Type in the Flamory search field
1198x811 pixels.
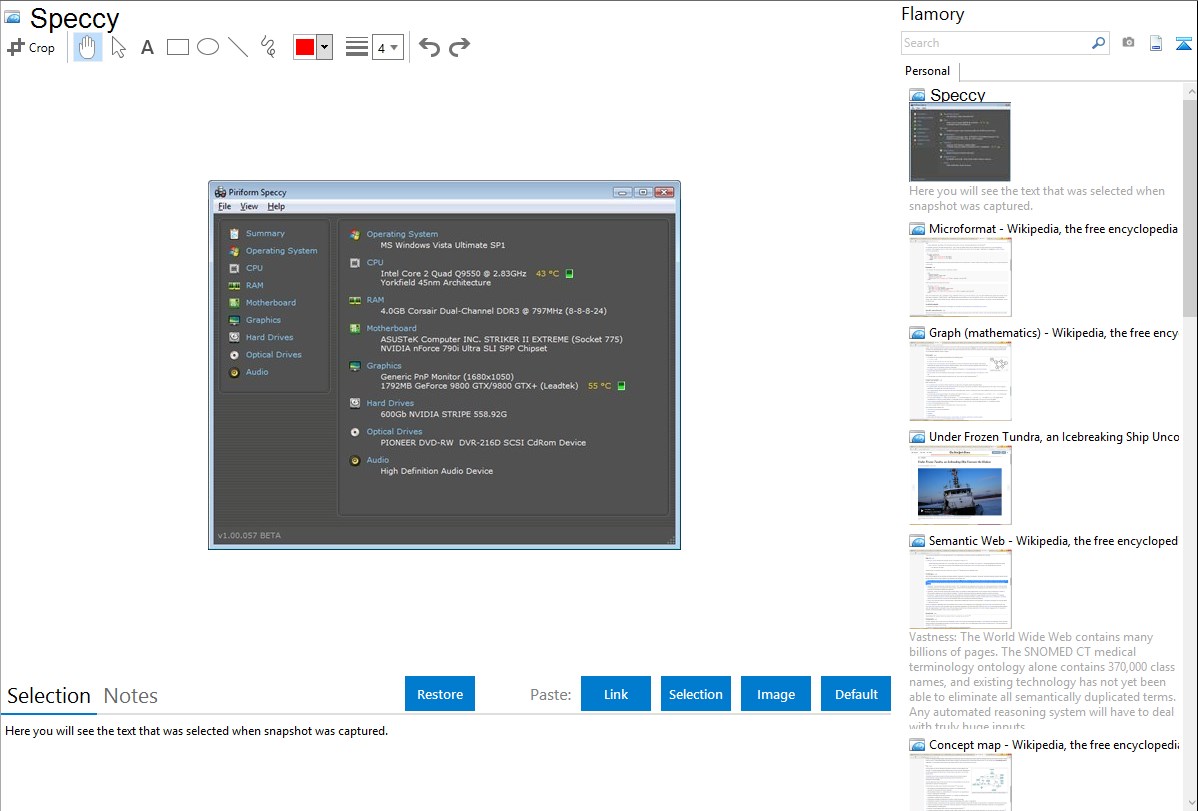995,43
